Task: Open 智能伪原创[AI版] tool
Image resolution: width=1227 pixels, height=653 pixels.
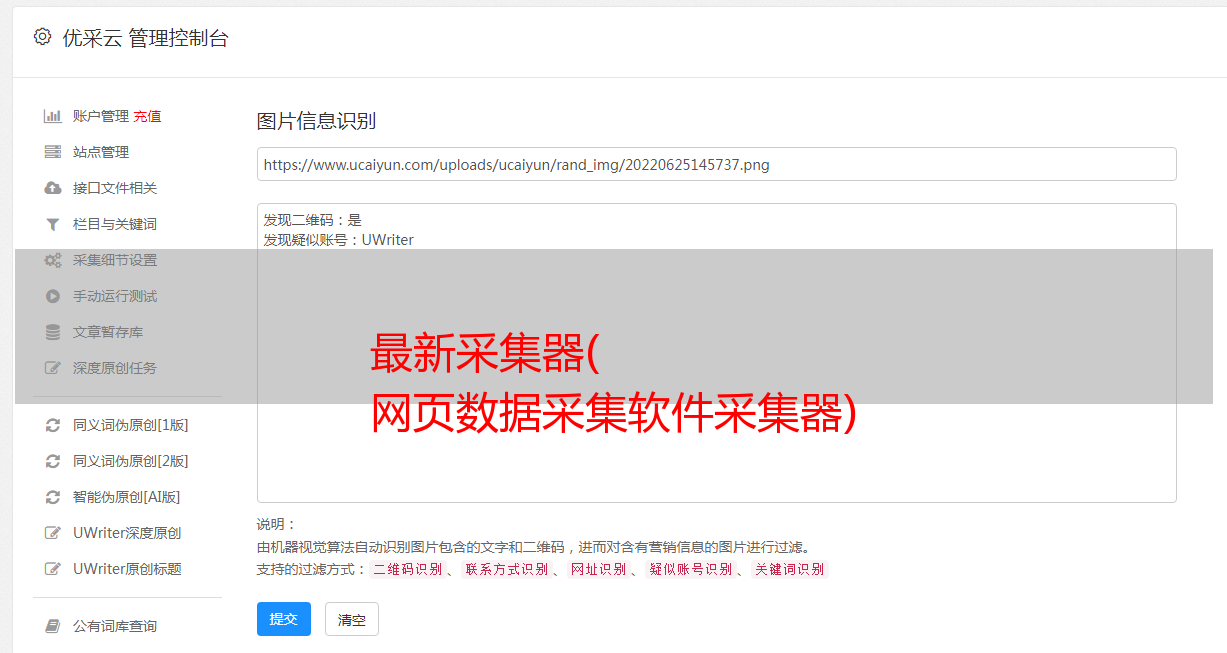Action: tap(126, 497)
